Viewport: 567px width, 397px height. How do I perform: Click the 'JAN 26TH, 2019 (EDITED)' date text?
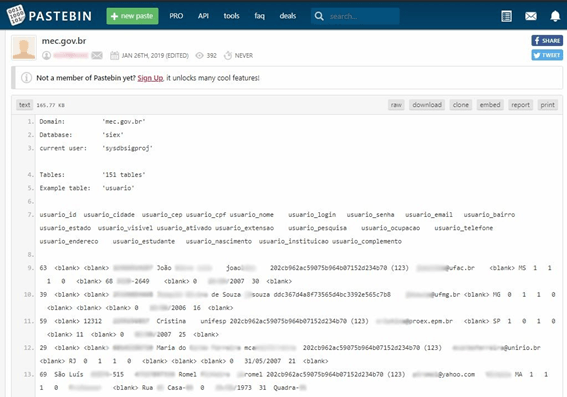click(x=155, y=56)
